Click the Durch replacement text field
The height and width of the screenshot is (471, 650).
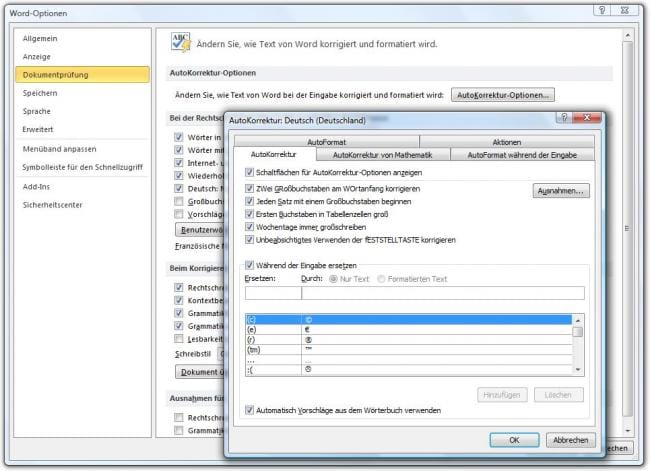click(x=443, y=293)
